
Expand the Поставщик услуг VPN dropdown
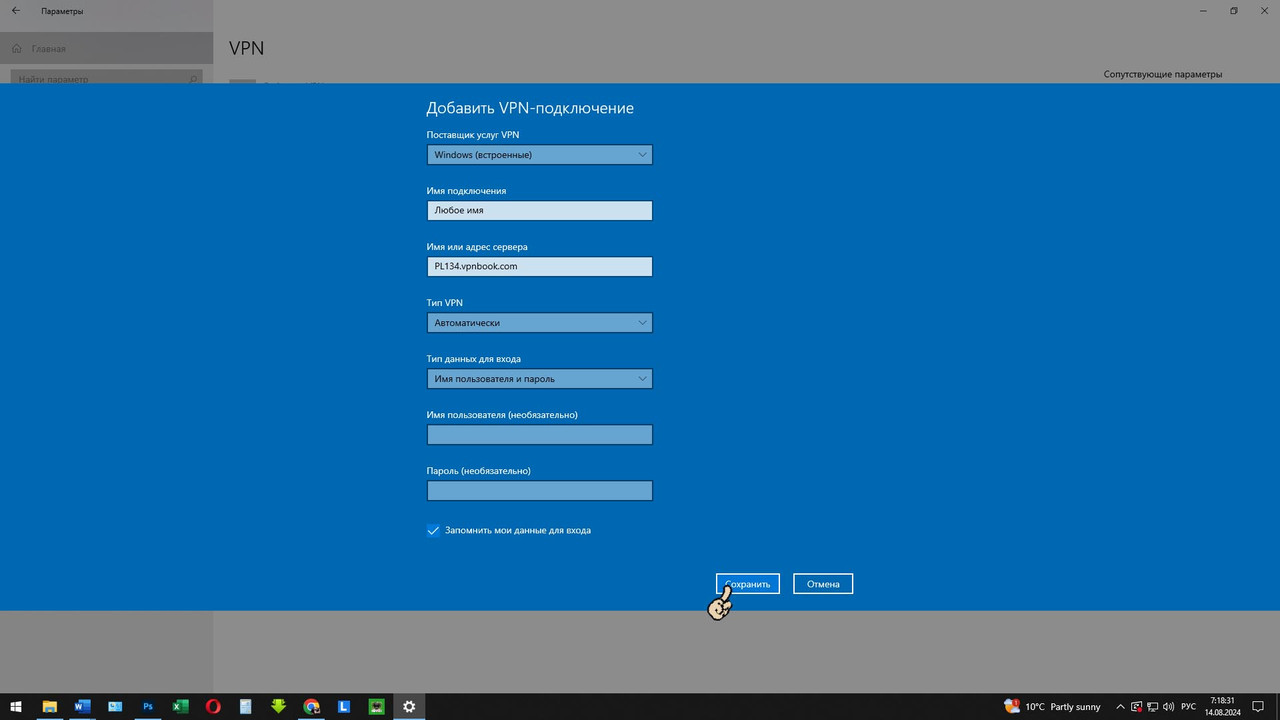tap(539, 154)
